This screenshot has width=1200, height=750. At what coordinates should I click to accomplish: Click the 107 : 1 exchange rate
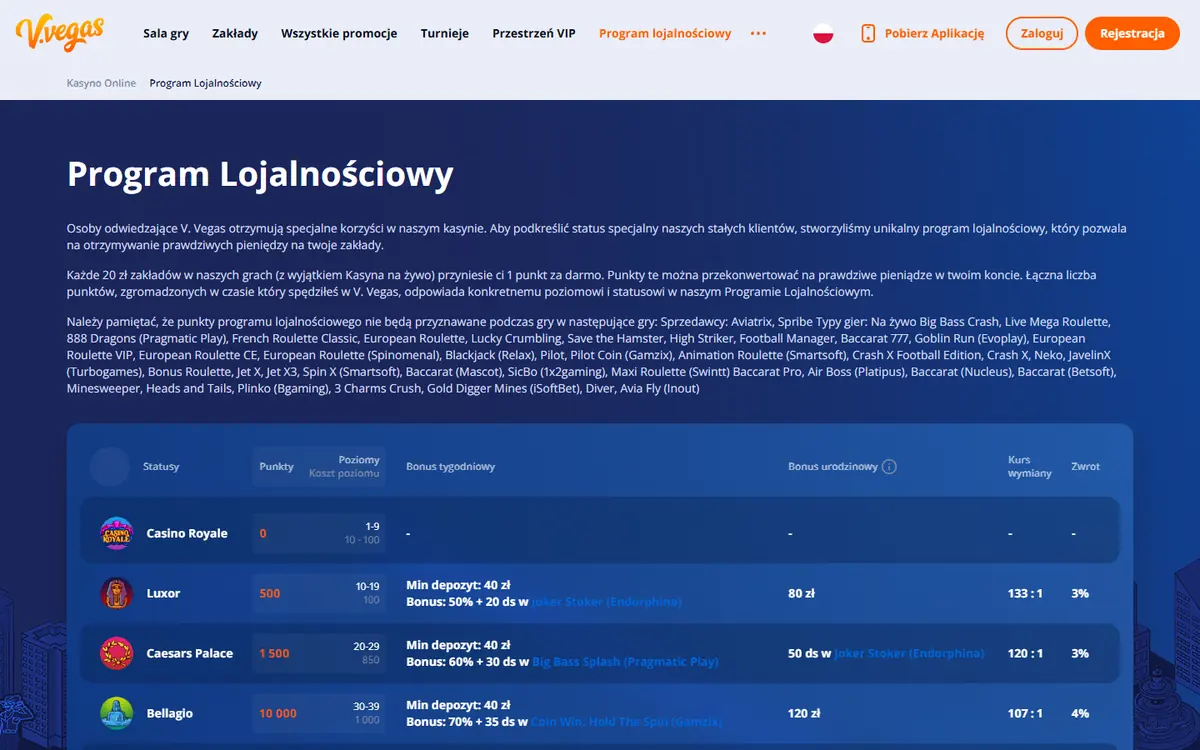coord(1025,713)
